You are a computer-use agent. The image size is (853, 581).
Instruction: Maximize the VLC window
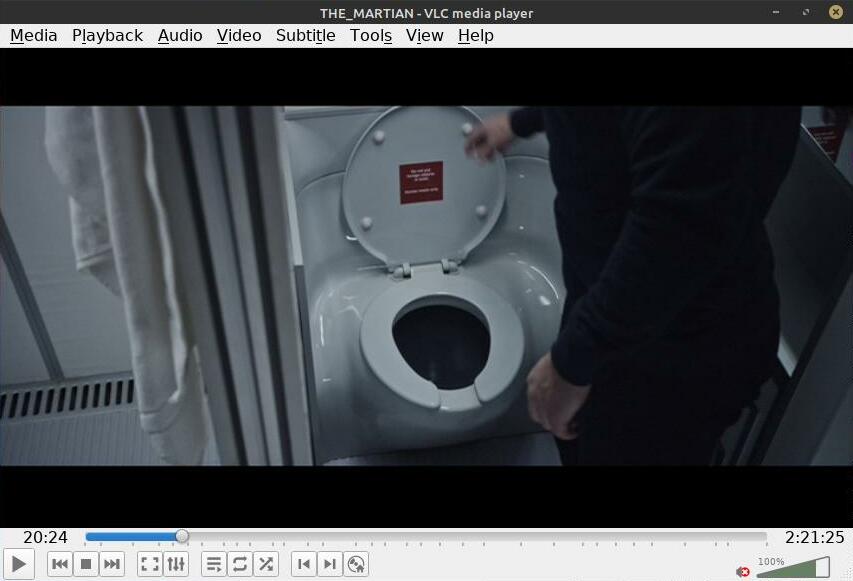tap(806, 12)
